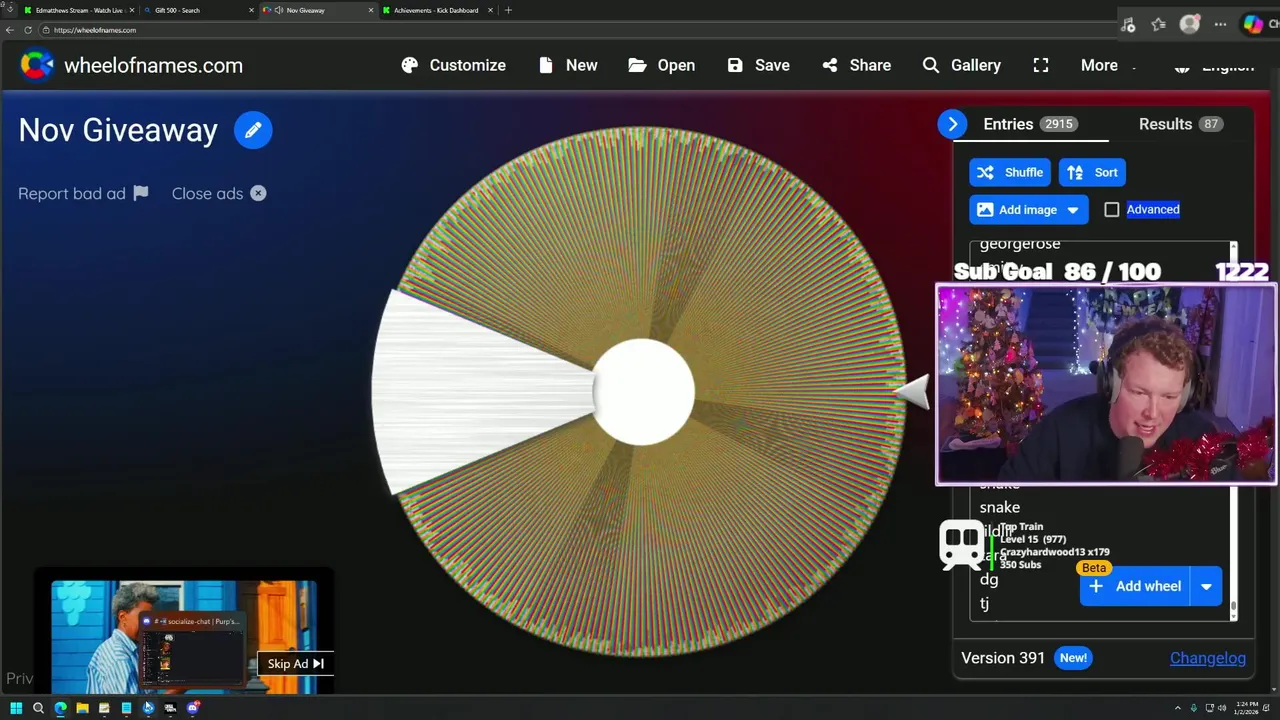Click the wheelofnames.com logo icon
Viewport: 1280px width, 720px height.
(x=37, y=65)
